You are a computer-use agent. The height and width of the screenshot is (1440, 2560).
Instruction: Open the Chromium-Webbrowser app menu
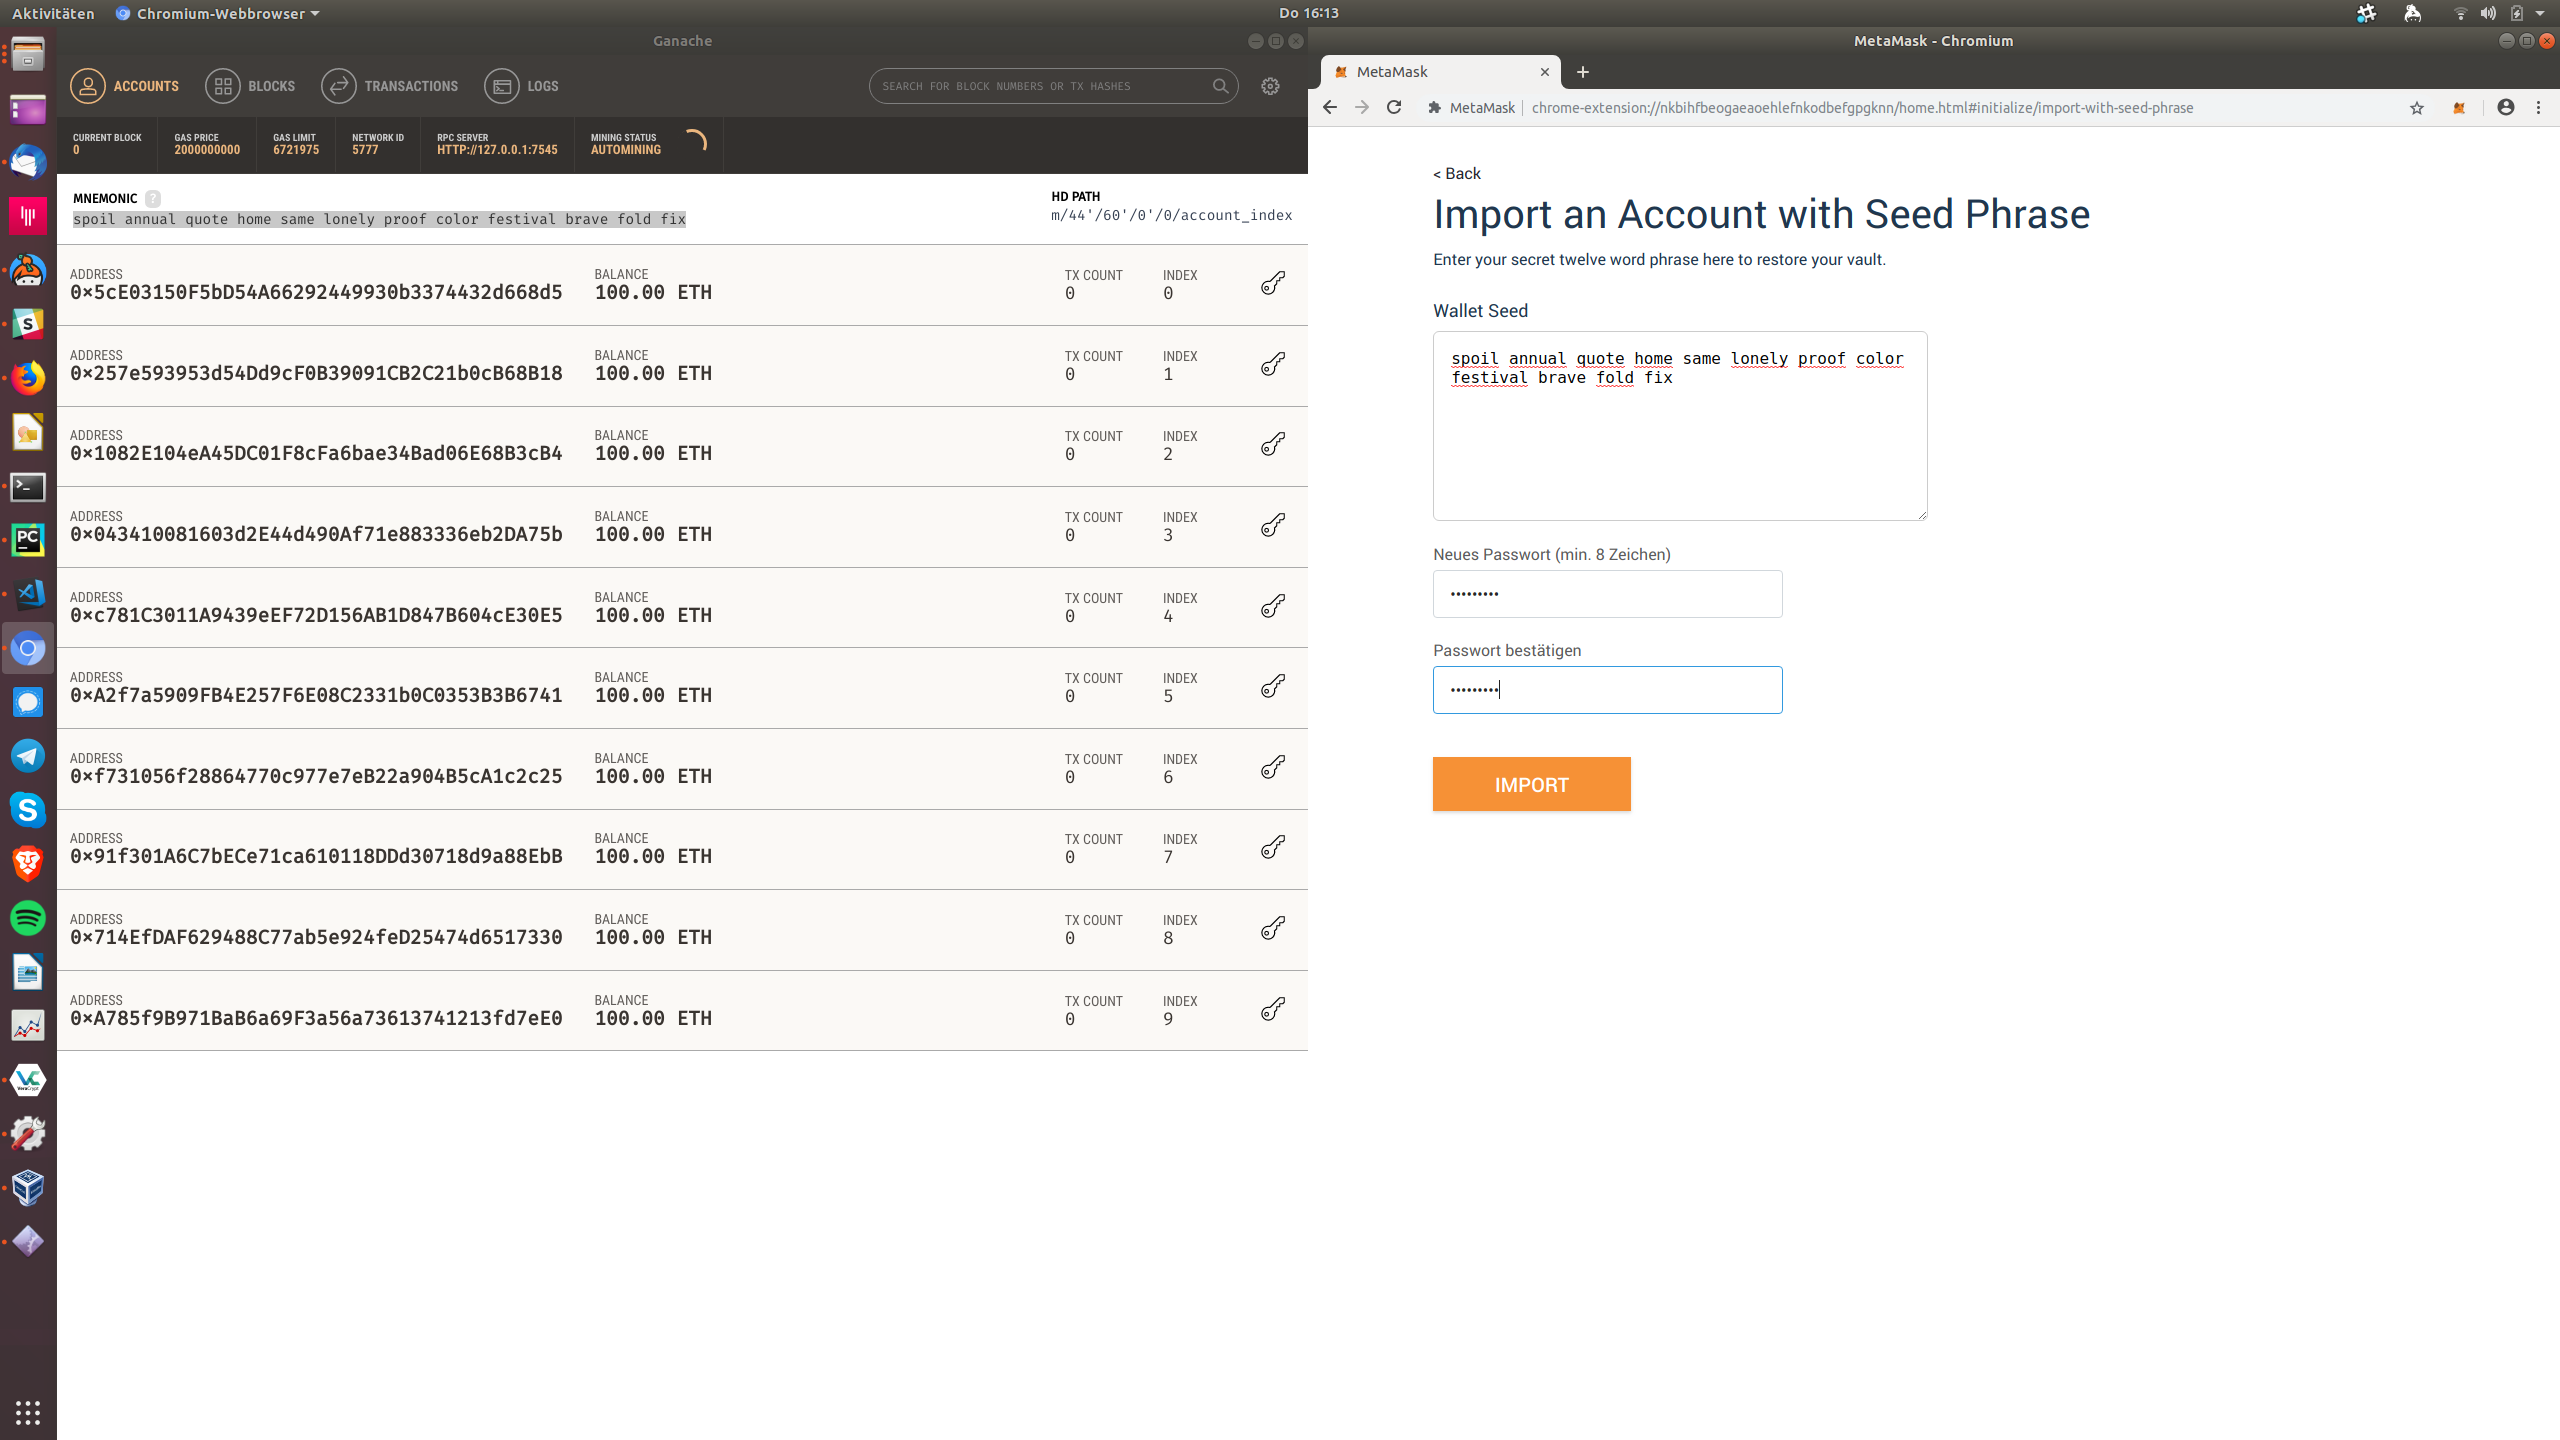point(218,13)
